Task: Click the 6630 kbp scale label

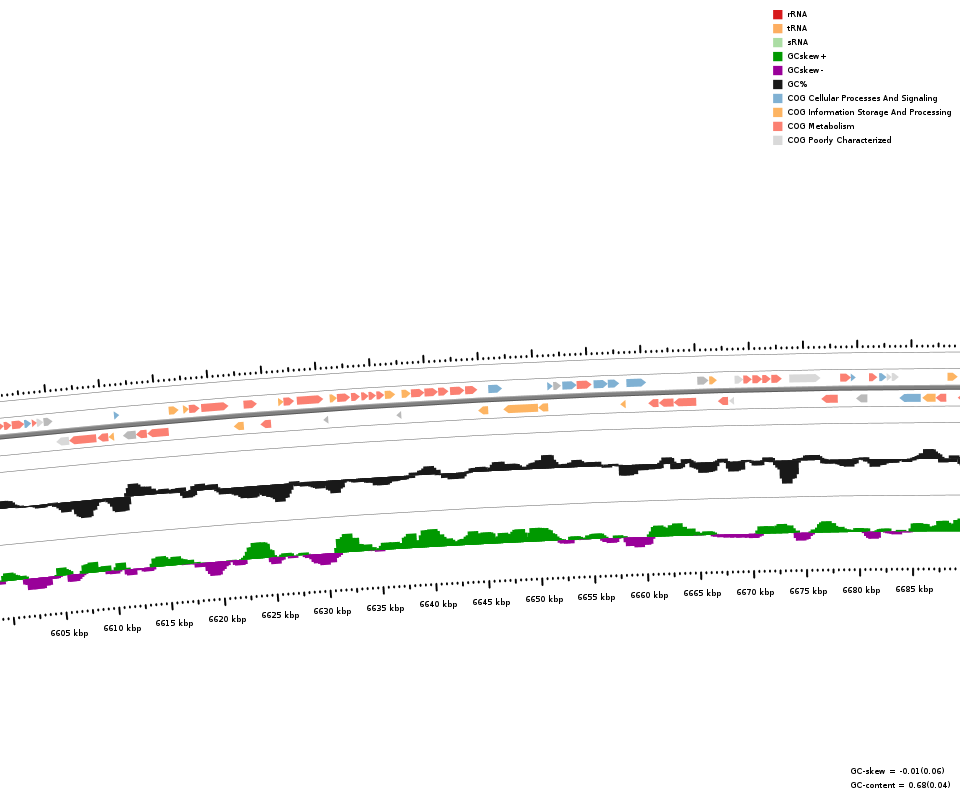Action: click(x=332, y=611)
